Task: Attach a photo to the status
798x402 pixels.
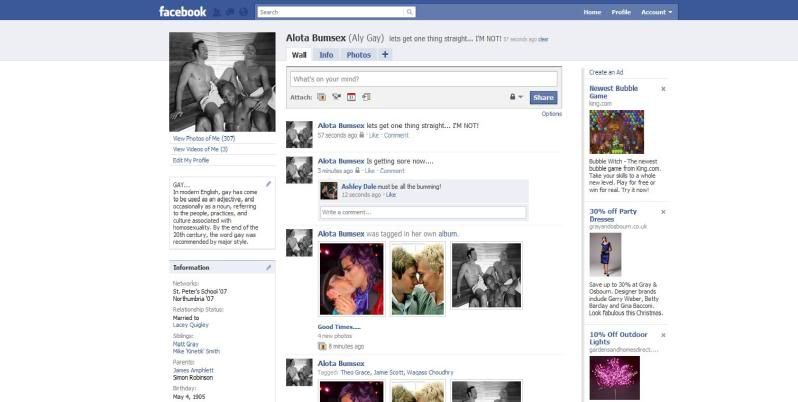Action: [322, 97]
